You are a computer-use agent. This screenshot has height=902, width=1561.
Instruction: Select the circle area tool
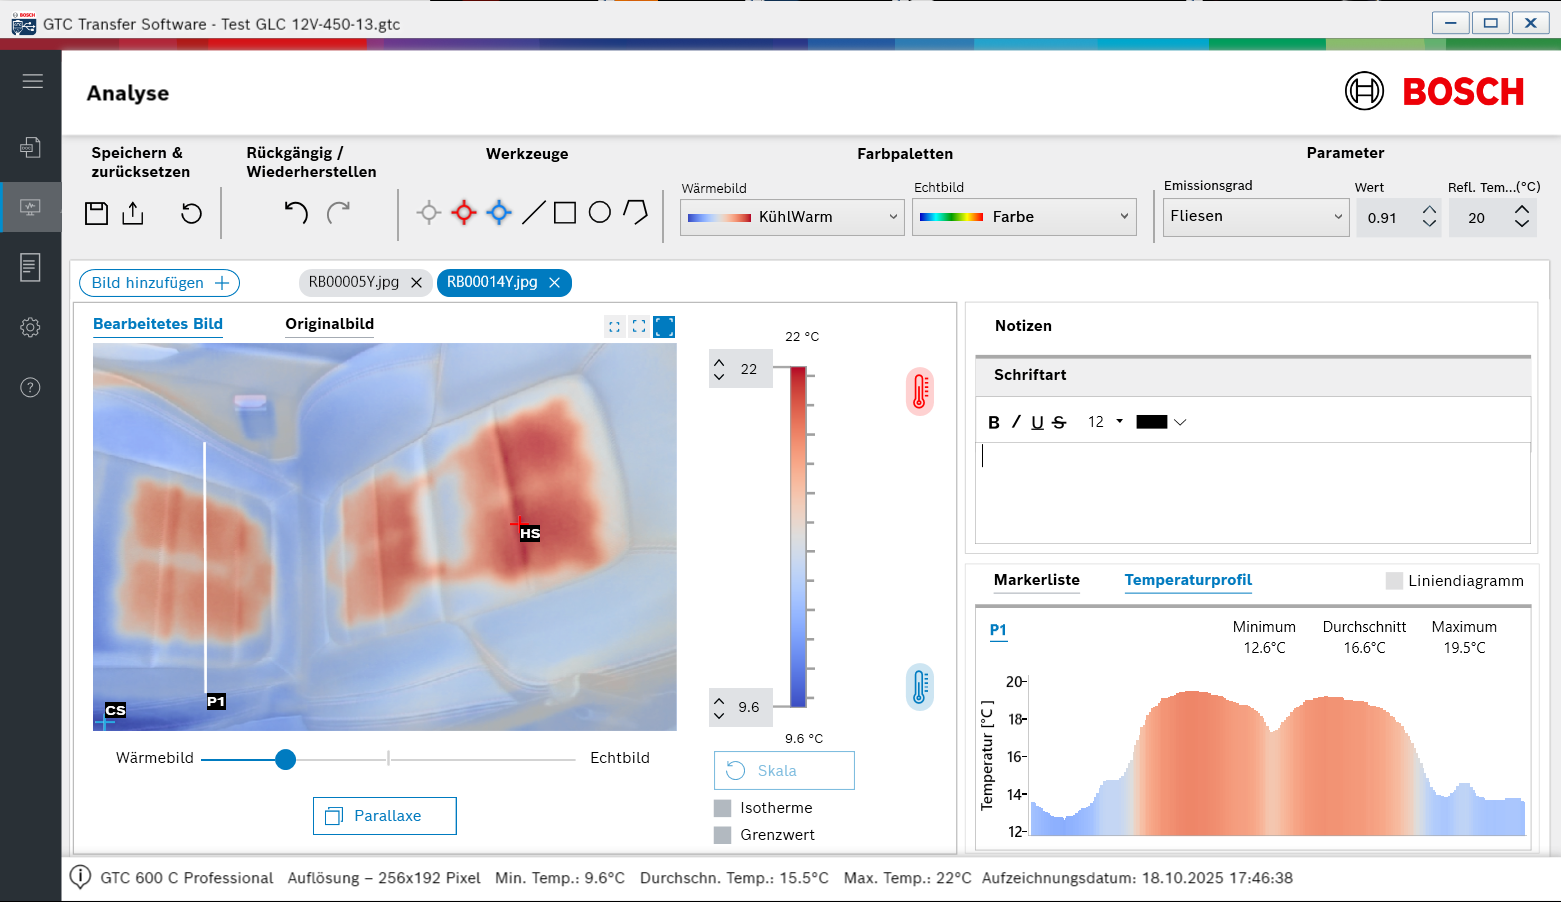[600, 212]
